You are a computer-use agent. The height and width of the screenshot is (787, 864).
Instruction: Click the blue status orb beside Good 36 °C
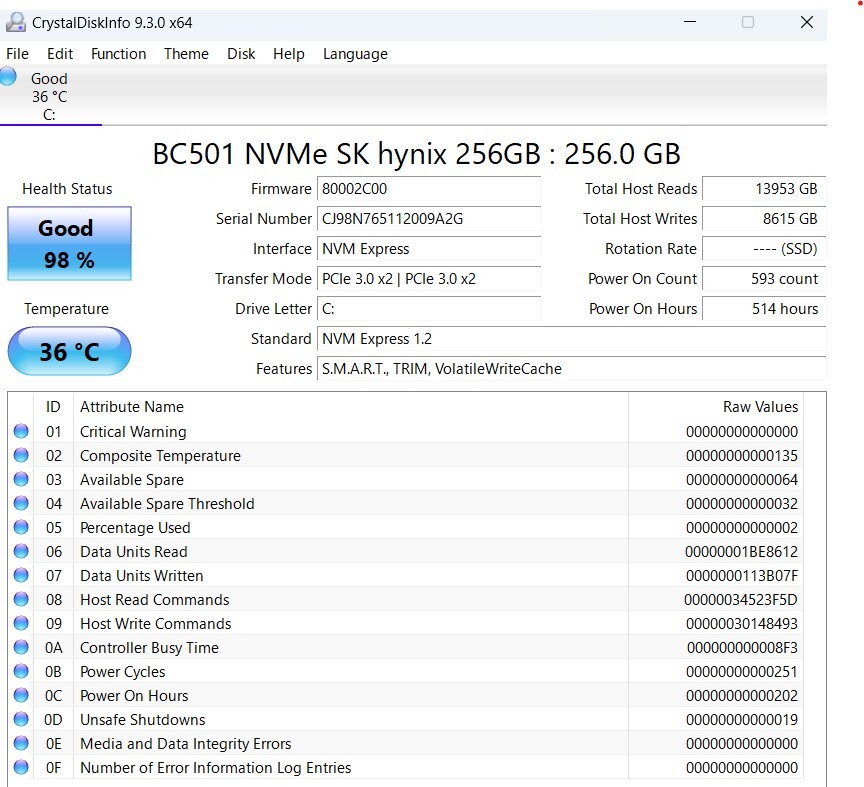coord(9,77)
